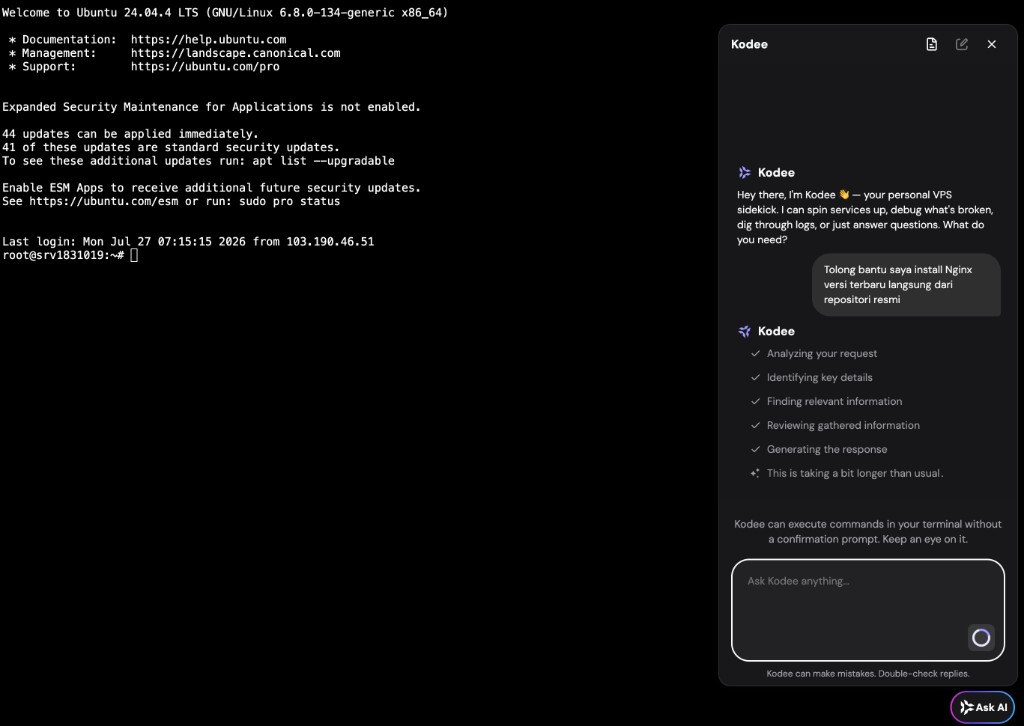1024x726 pixels.
Task: Click the ubuntu.com/esm URL in terminal
Action: 104,201
